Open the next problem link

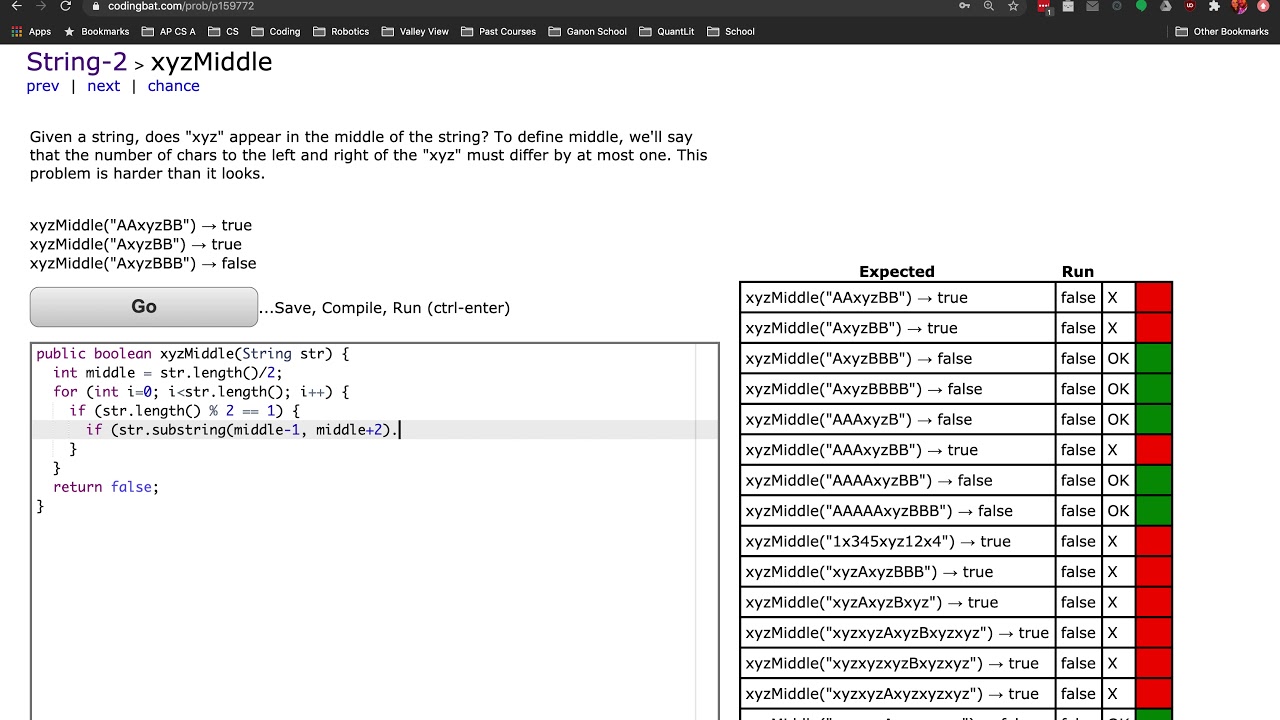pos(104,86)
